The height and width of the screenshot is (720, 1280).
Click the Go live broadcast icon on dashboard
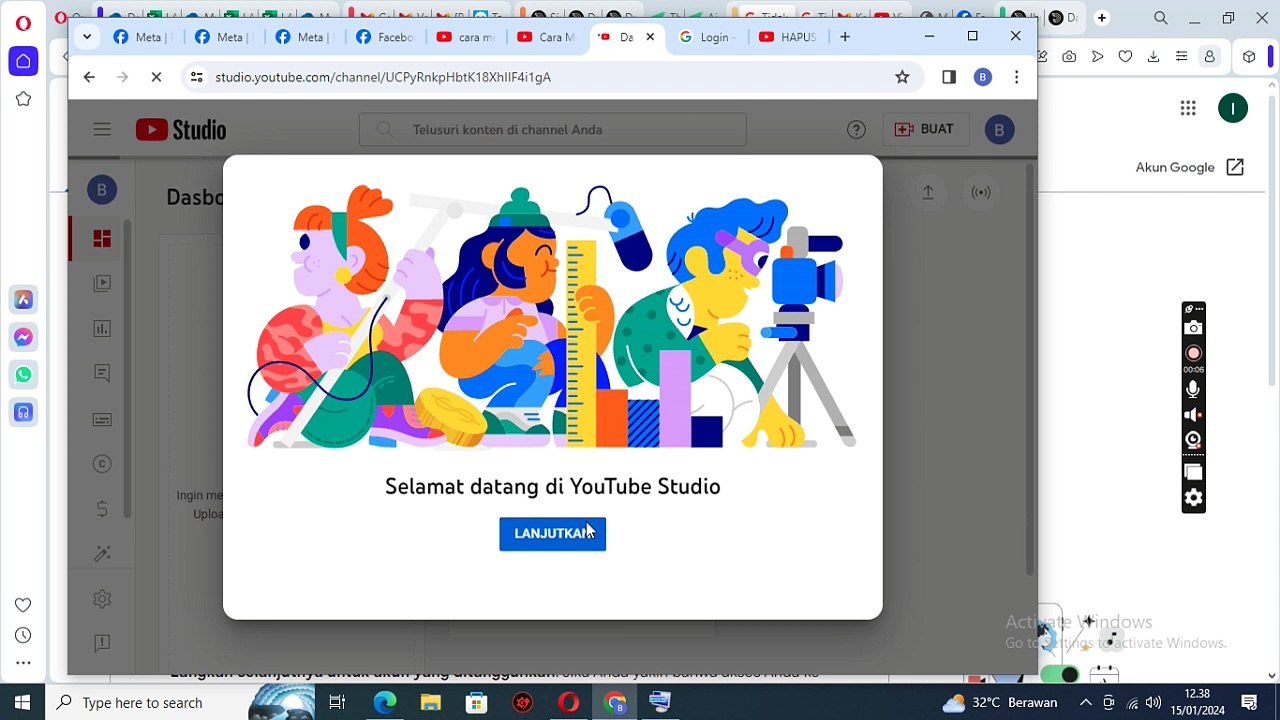coord(981,192)
